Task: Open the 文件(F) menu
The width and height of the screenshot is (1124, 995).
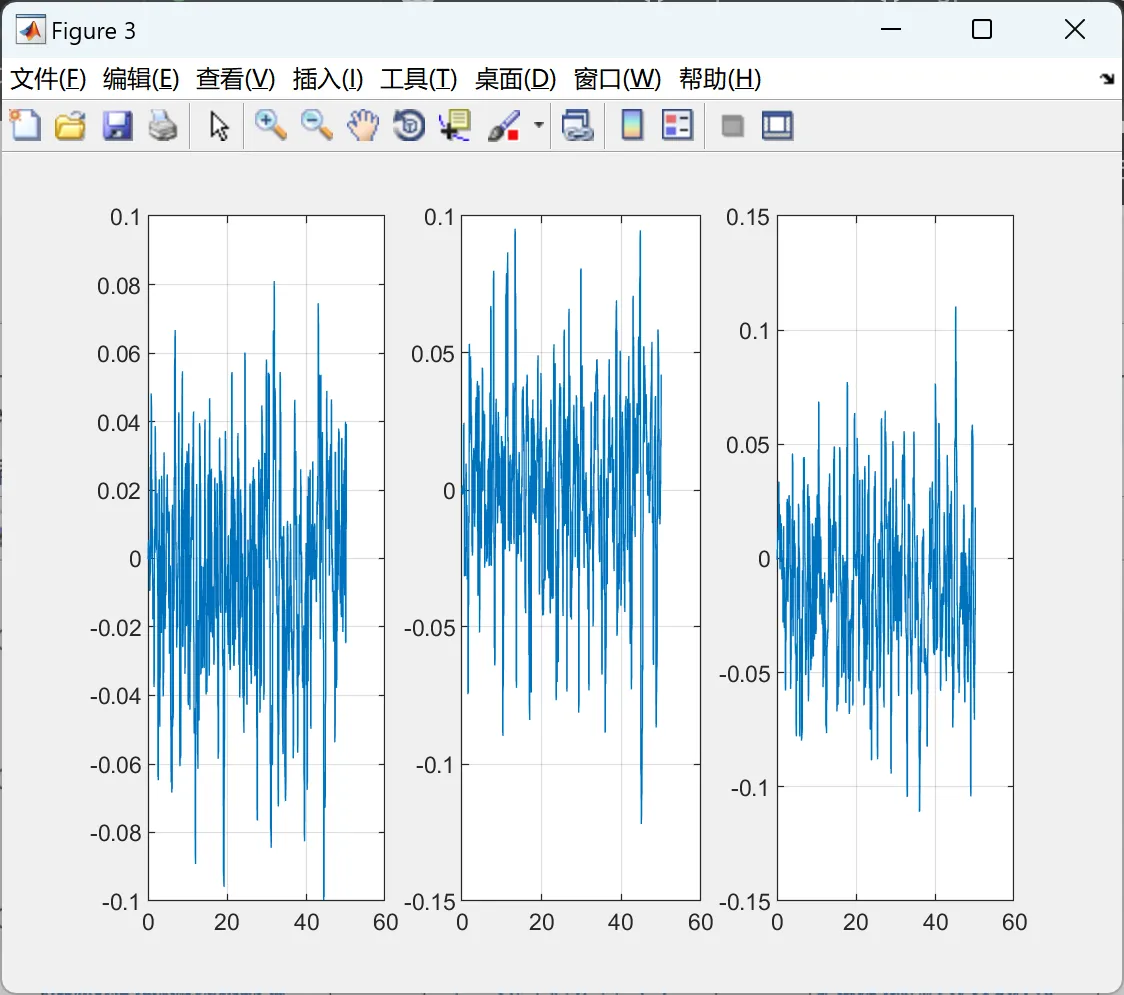Action: (48, 79)
